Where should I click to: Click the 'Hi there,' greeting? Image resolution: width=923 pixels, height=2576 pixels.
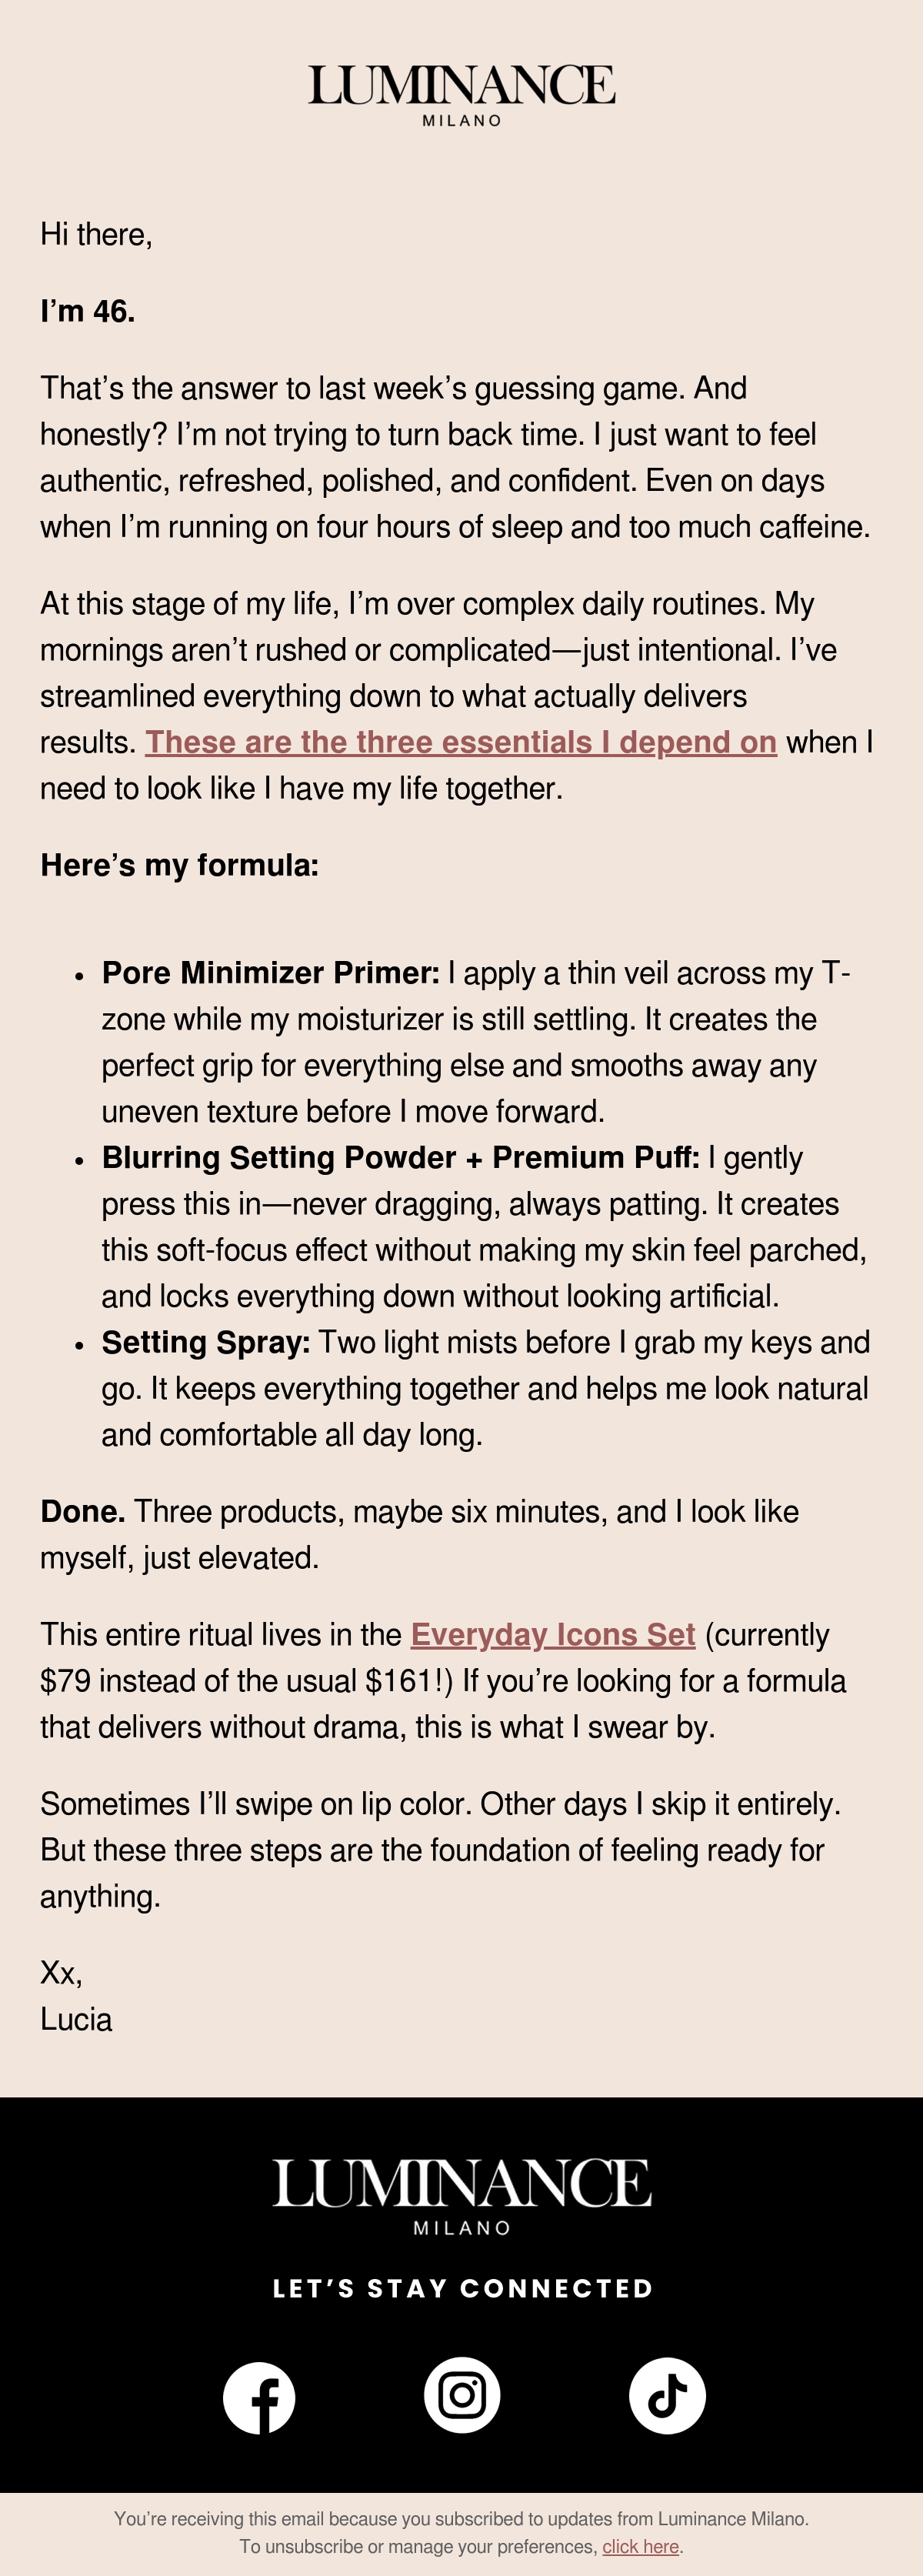coord(96,234)
